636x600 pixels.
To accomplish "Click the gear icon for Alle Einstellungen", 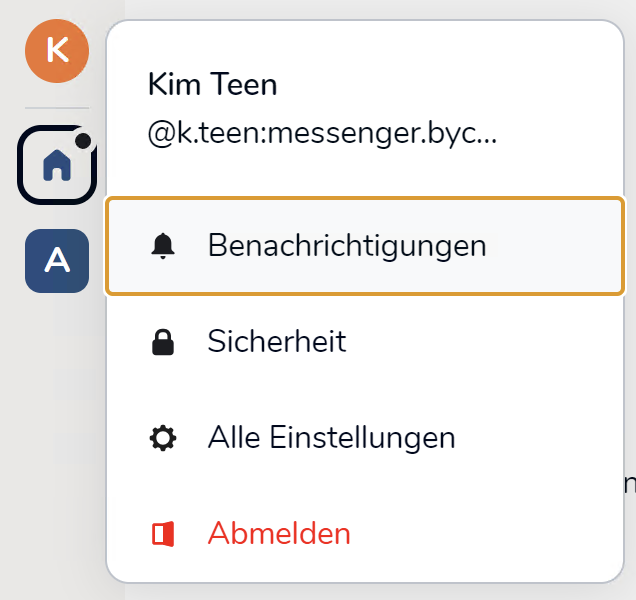I will [x=163, y=438].
